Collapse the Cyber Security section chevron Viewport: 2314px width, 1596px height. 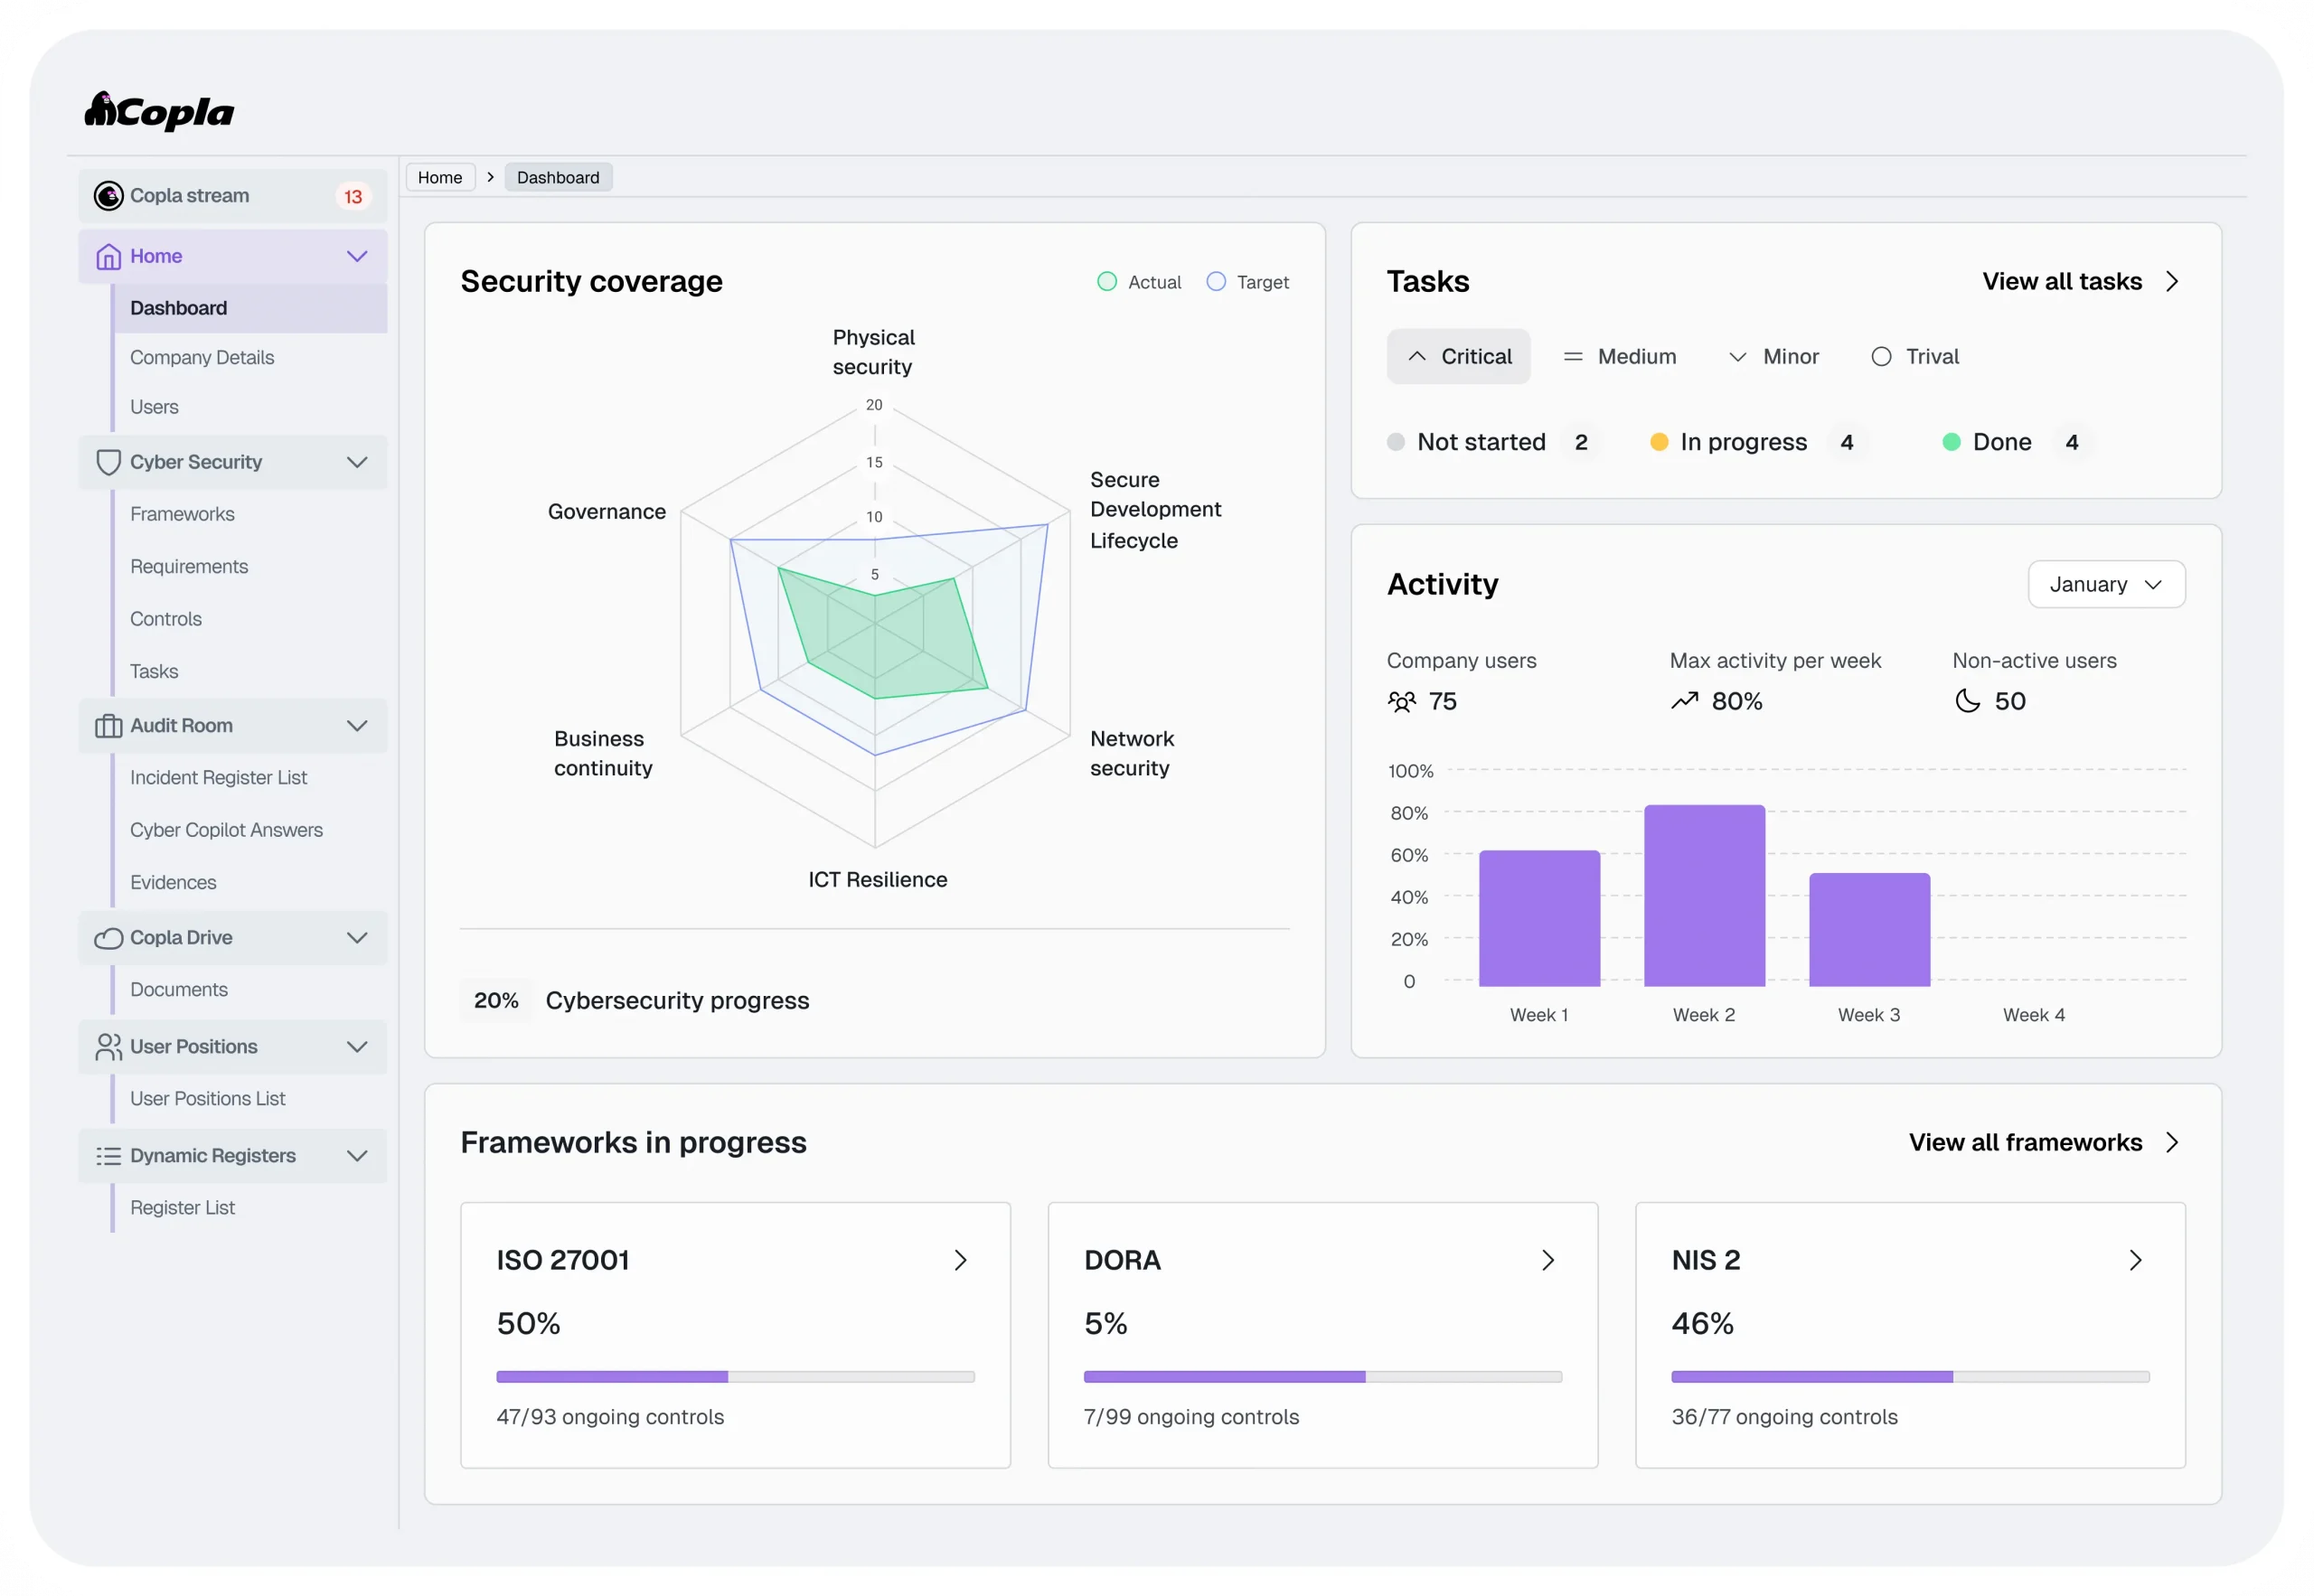pos(357,462)
